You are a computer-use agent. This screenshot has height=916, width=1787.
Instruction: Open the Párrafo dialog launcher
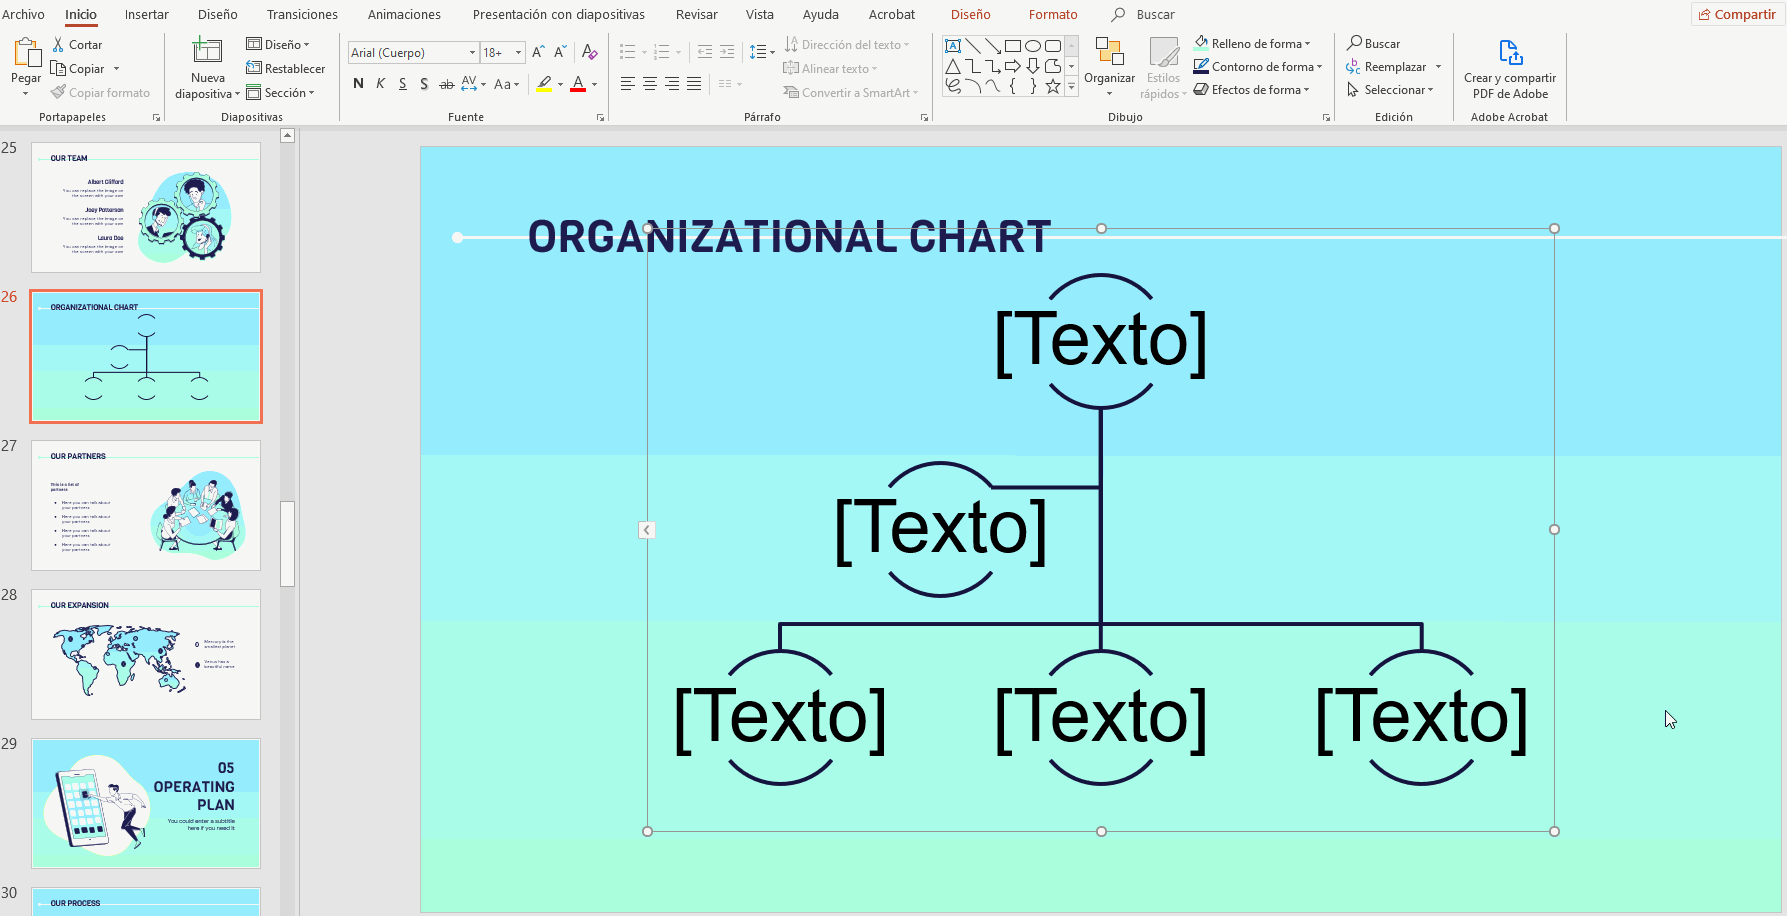(924, 118)
